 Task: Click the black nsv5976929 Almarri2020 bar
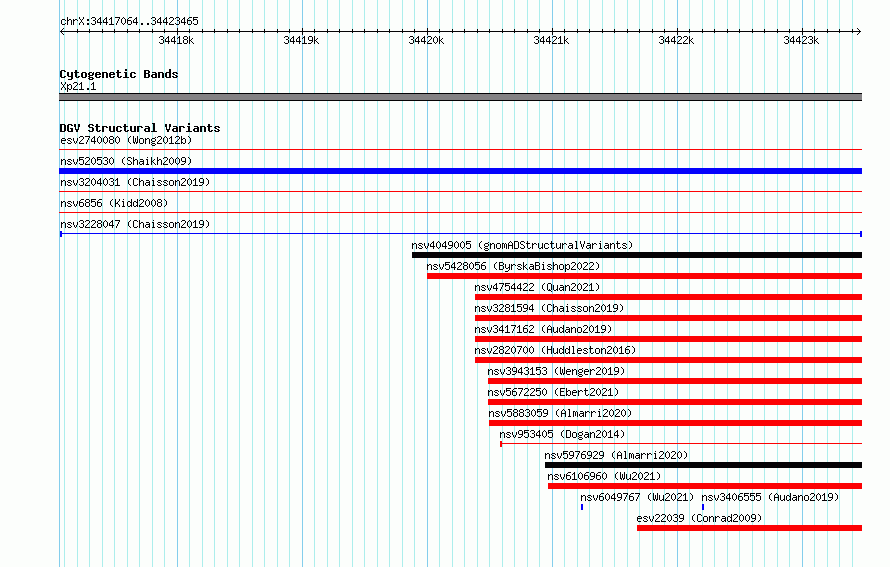703,465
